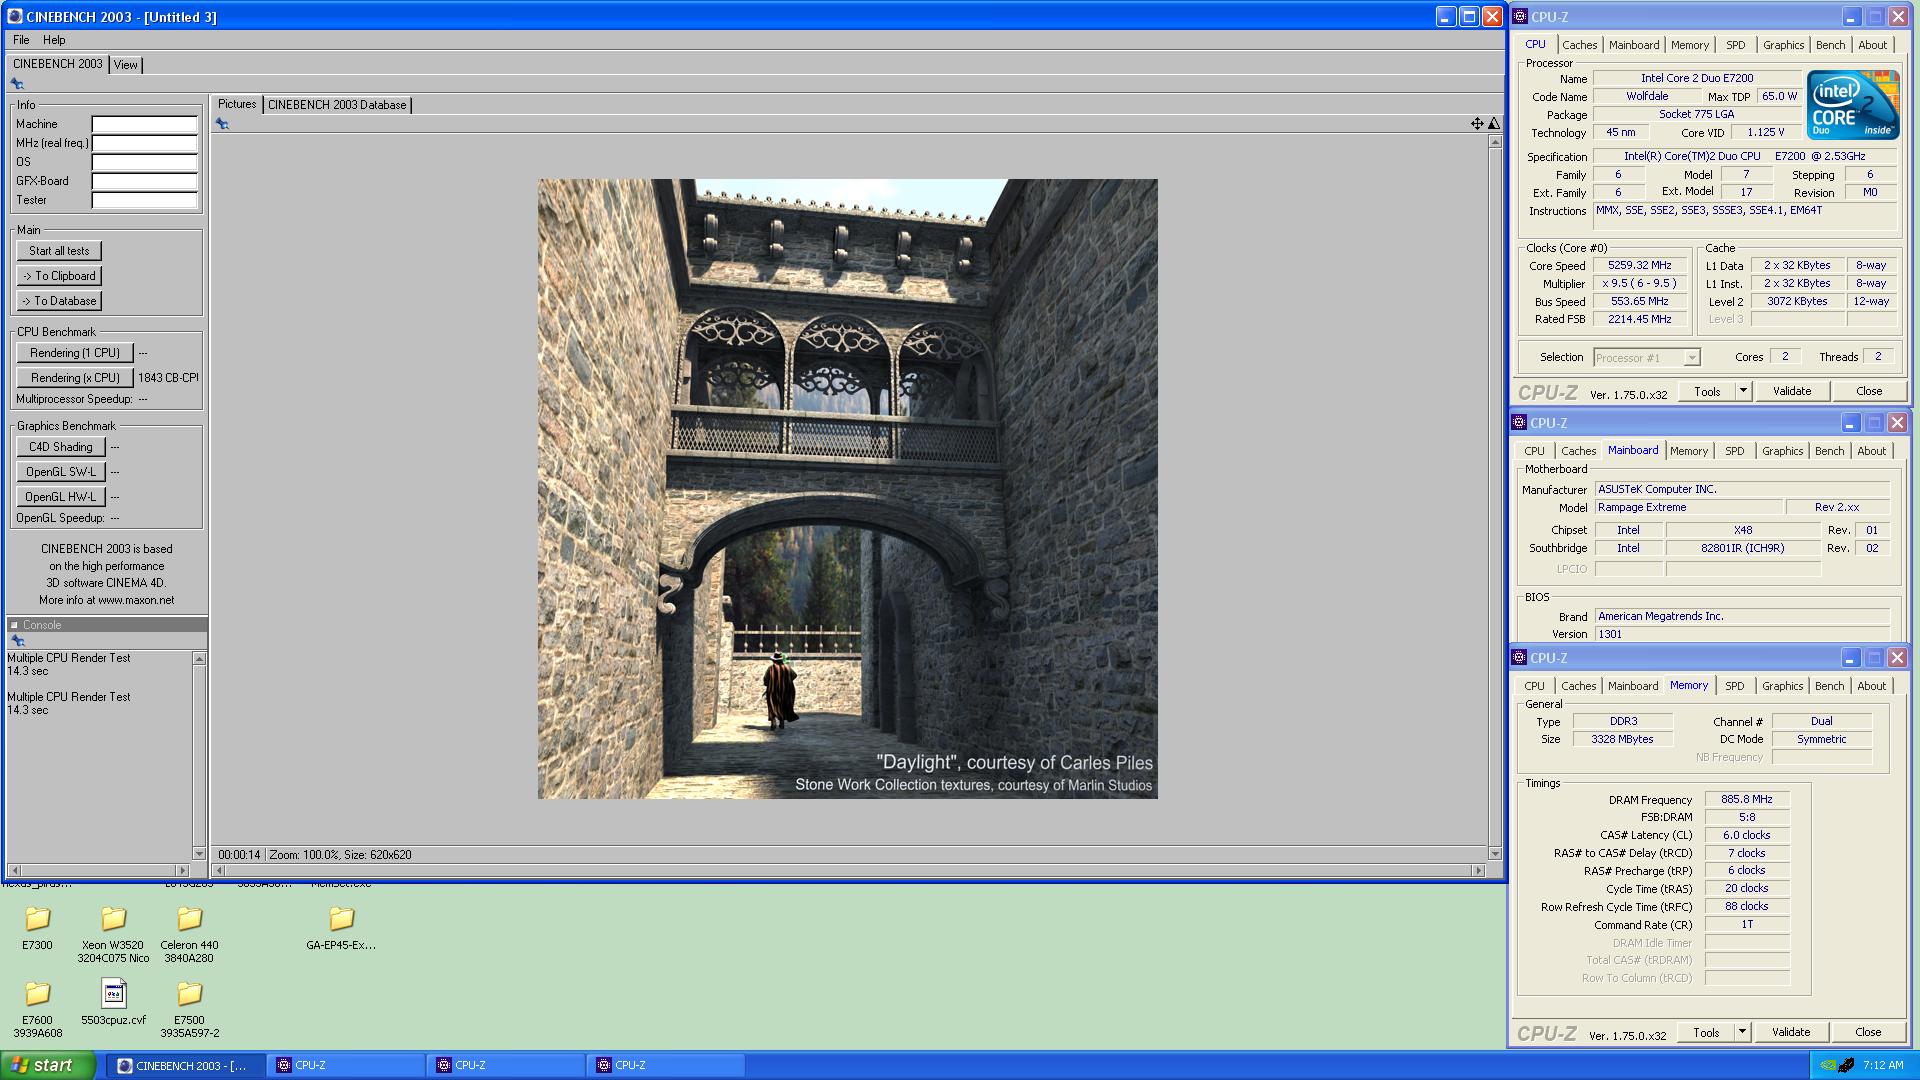Click the 1843 CB-CPU score text

click(168, 378)
